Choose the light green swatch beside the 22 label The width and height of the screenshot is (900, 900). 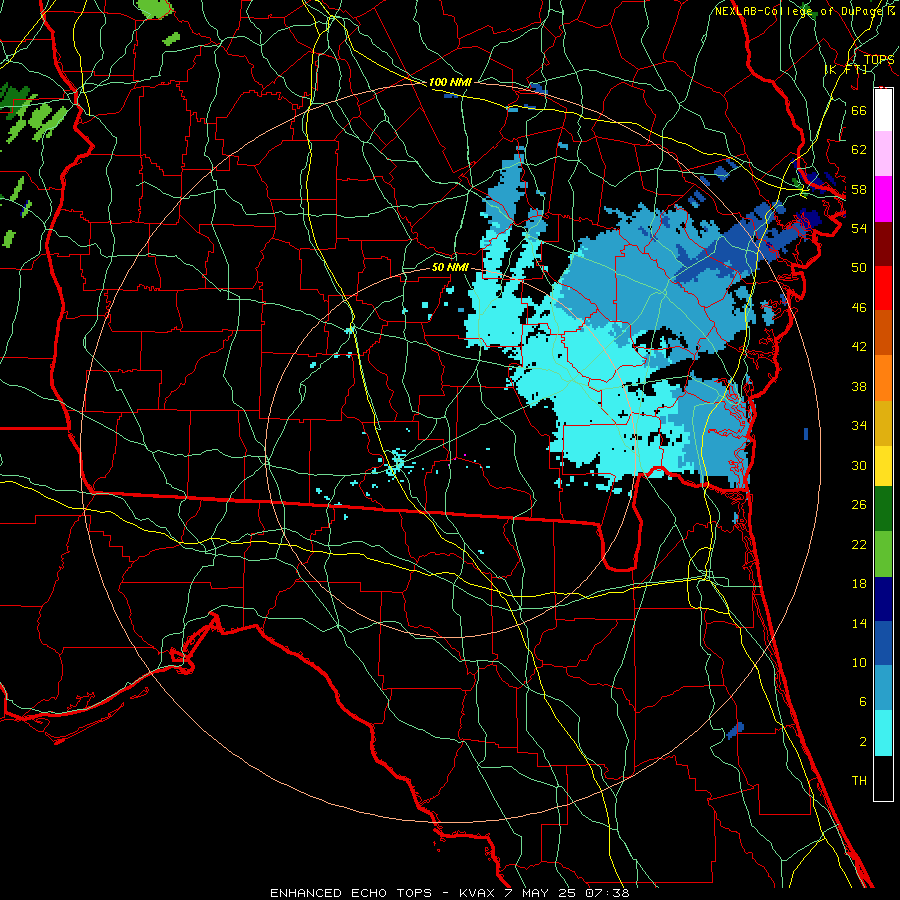(x=883, y=554)
